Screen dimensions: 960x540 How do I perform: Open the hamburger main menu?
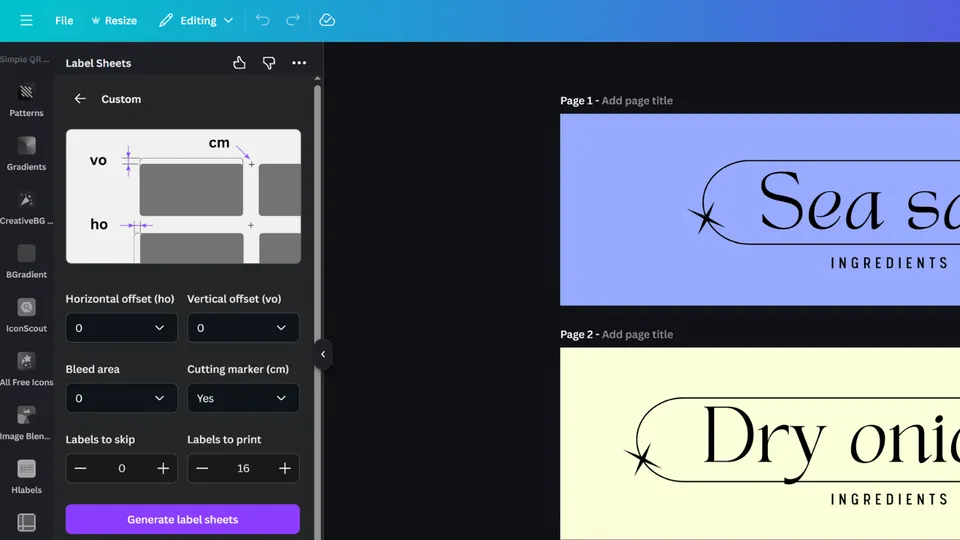tap(26, 20)
